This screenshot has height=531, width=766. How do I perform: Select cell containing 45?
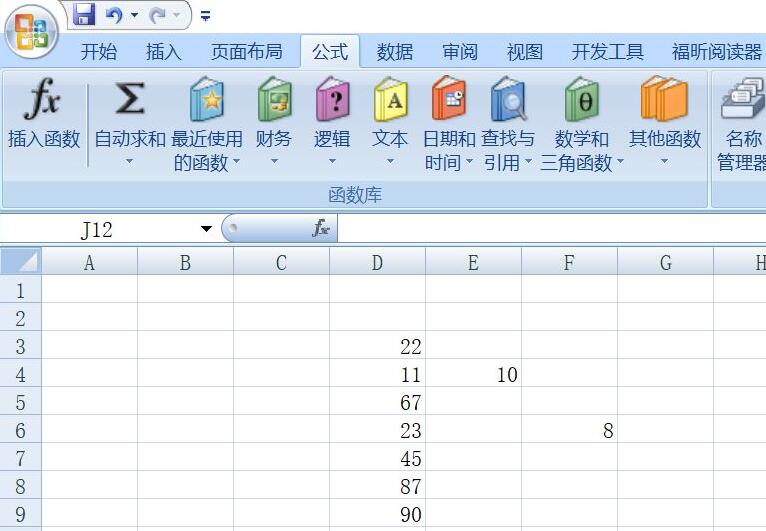click(378, 458)
